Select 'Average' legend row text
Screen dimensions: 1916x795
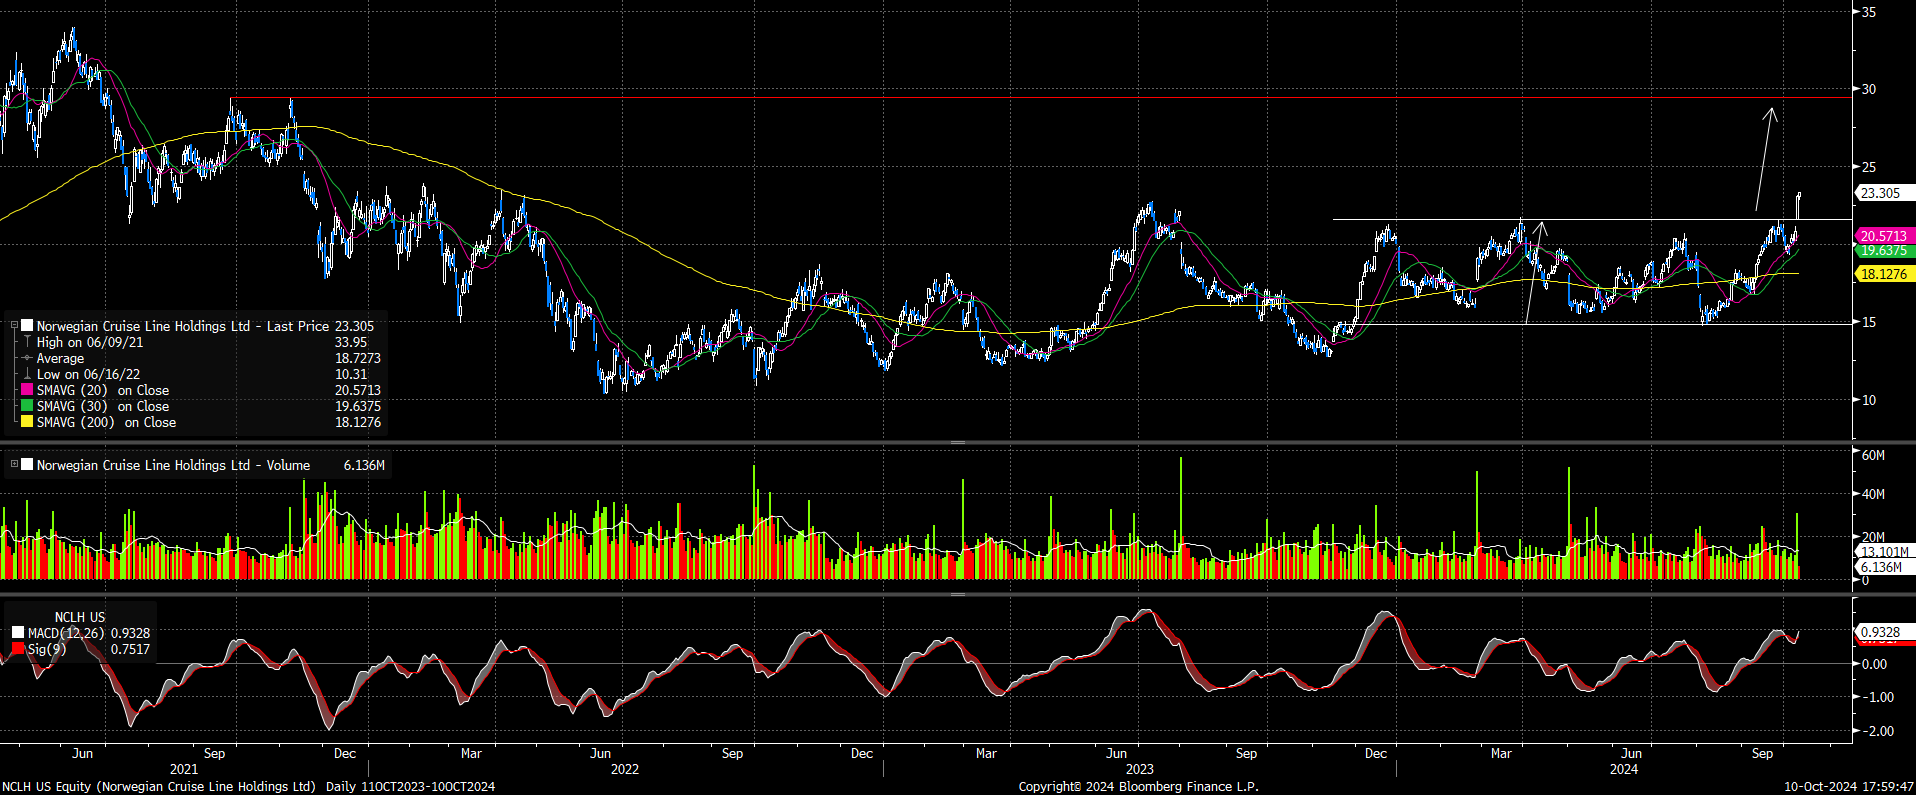click(x=60, y=358)
